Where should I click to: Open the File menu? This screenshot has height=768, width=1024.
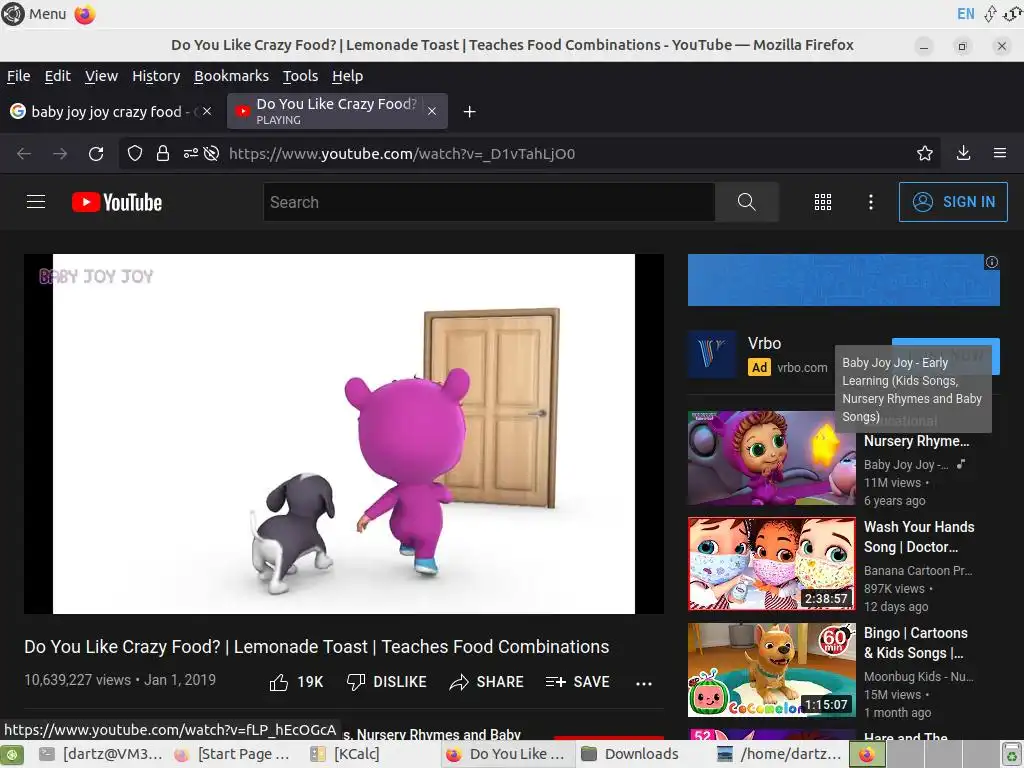coord(18,76)
